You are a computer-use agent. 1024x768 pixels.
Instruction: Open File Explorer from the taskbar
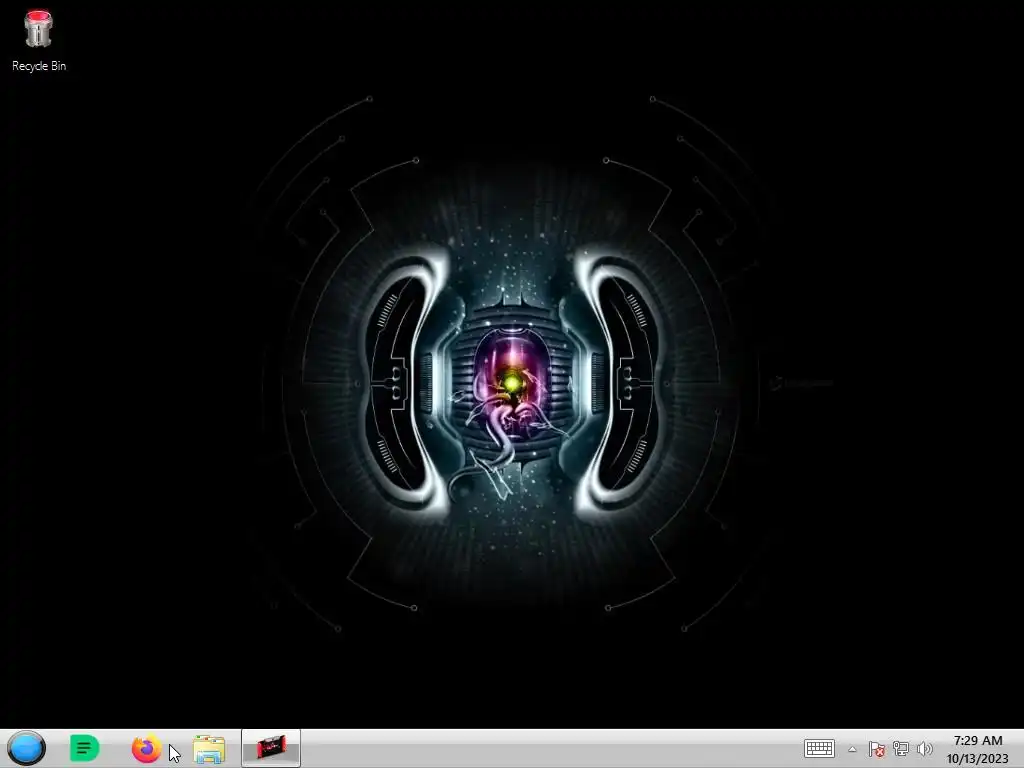pyautogui.click(x=209, y=749)
